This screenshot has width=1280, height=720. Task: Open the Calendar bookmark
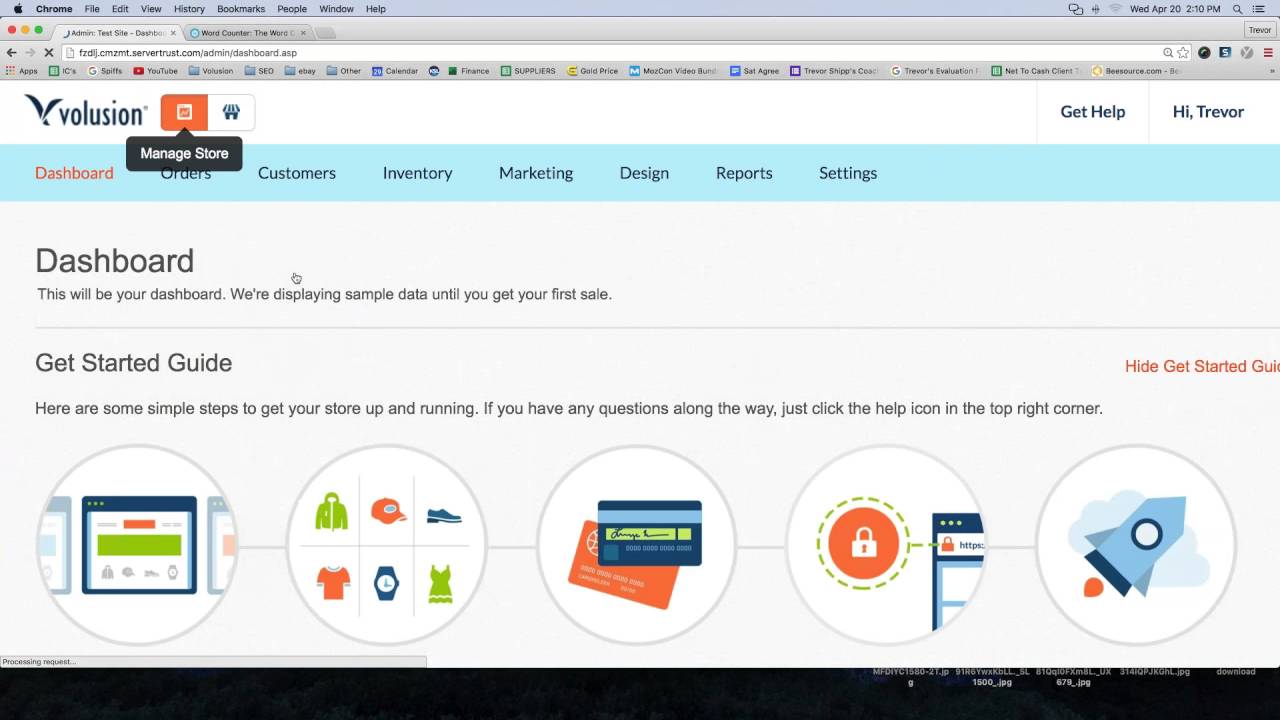click(x=395, y=71)
